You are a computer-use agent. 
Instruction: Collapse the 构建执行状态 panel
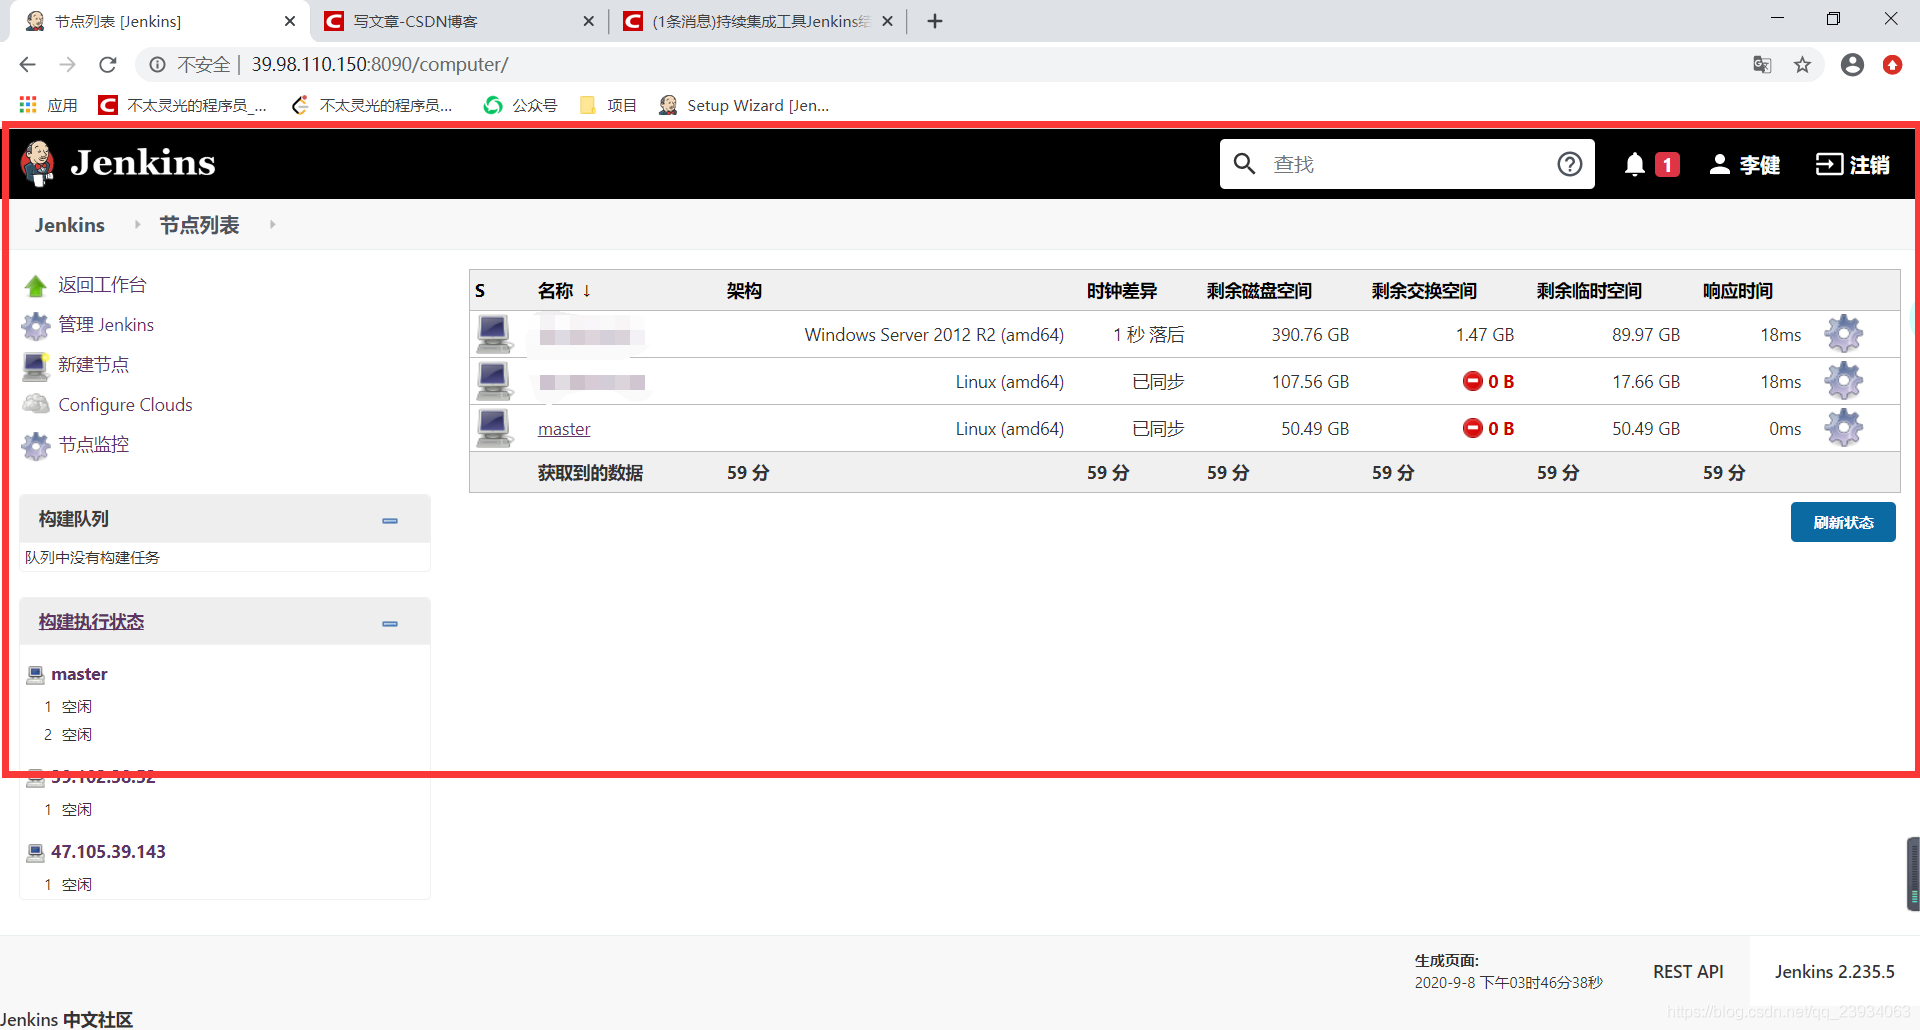pos(390,623)
